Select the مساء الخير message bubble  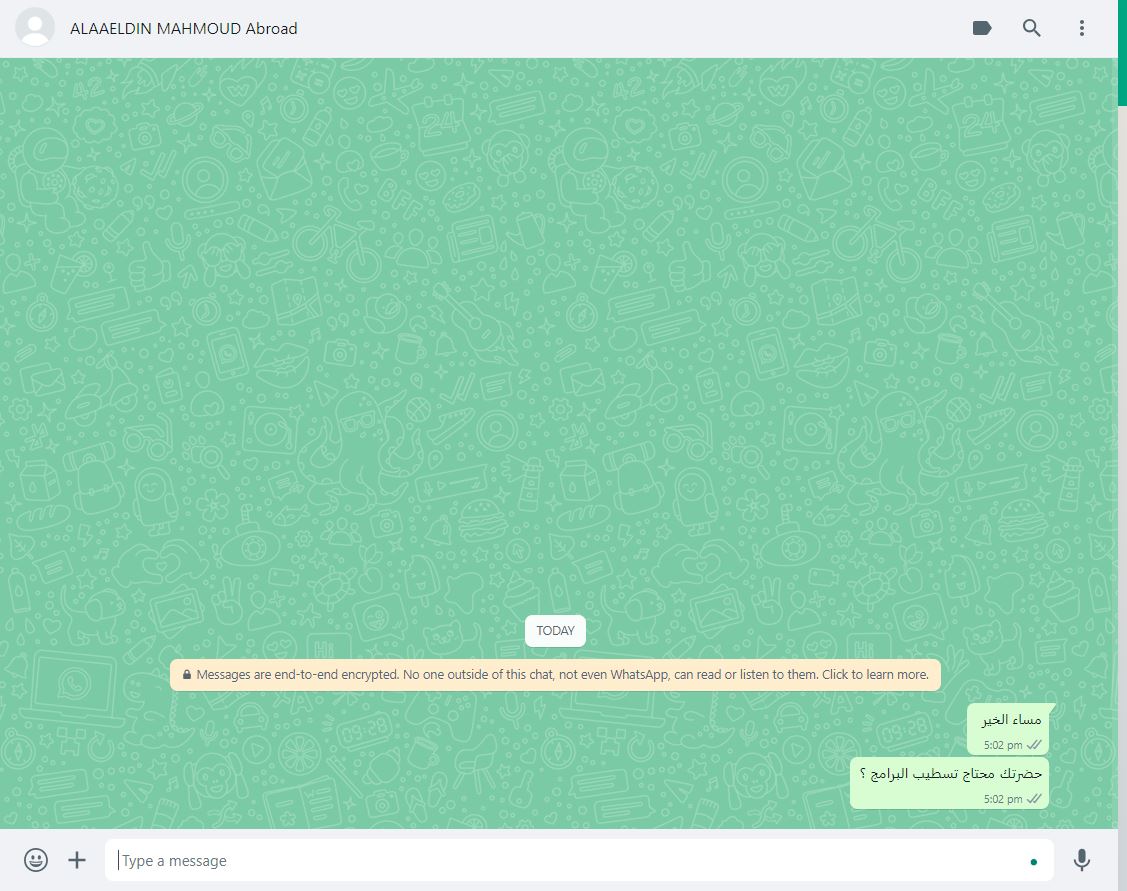pos(1008,729)
